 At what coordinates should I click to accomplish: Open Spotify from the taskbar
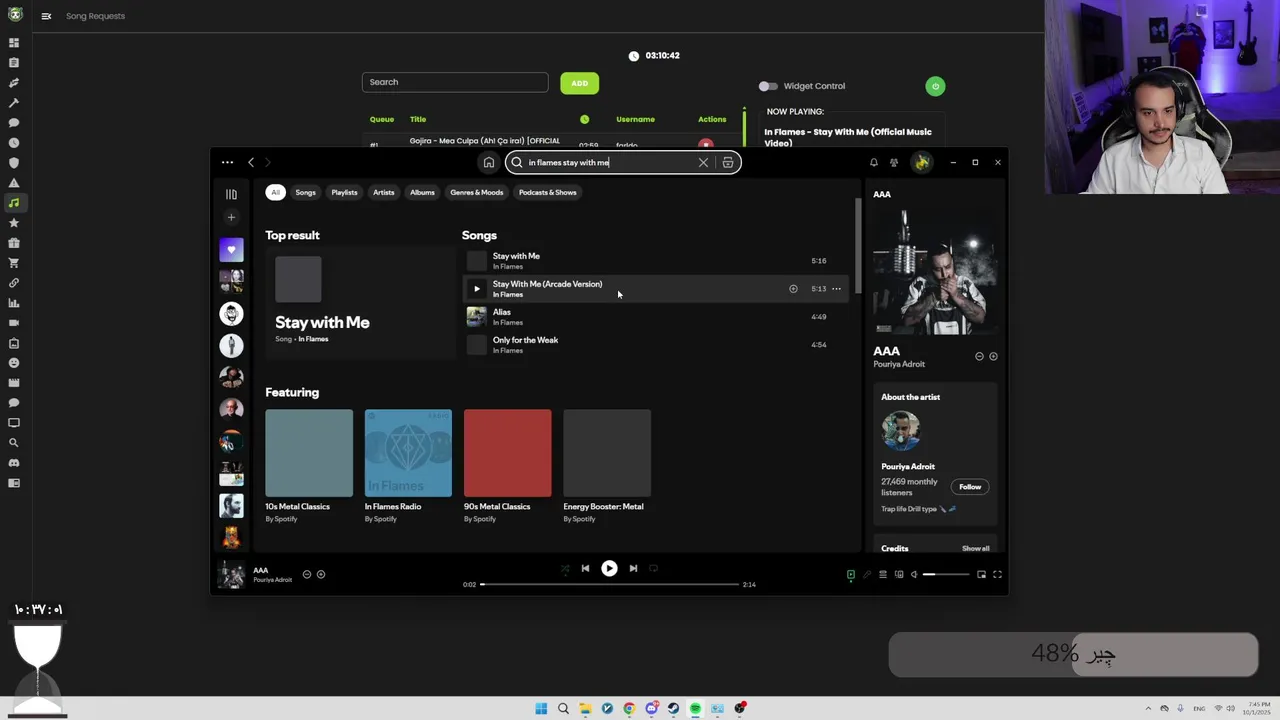point(695,708)
